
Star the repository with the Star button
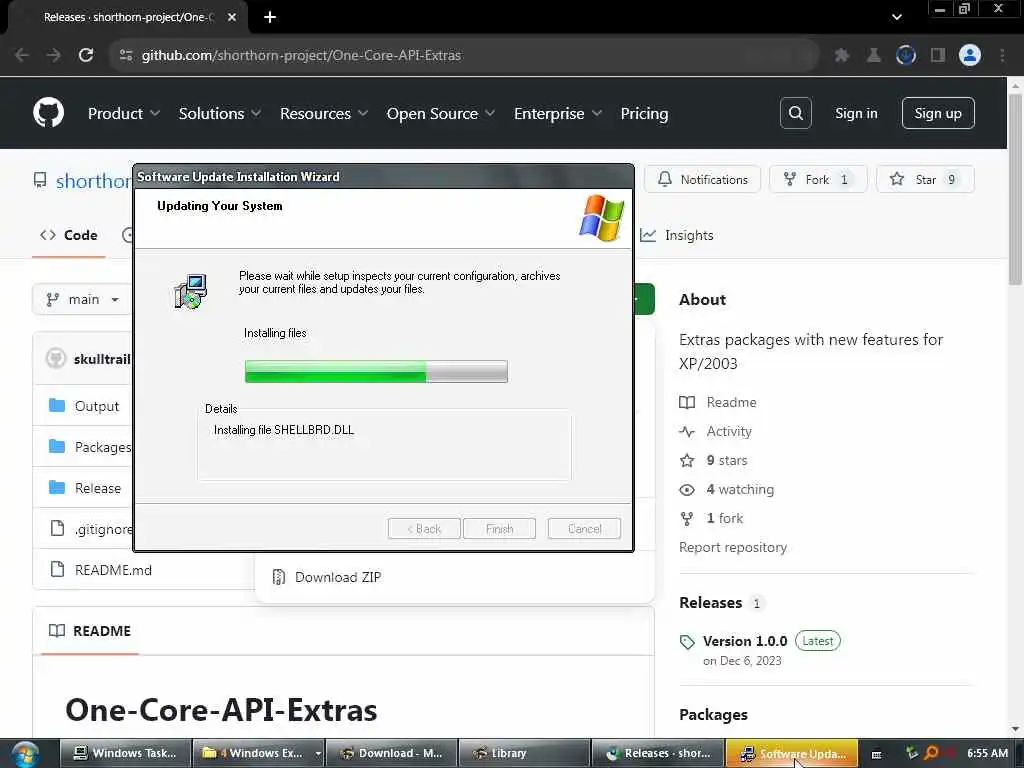point(925,179)
